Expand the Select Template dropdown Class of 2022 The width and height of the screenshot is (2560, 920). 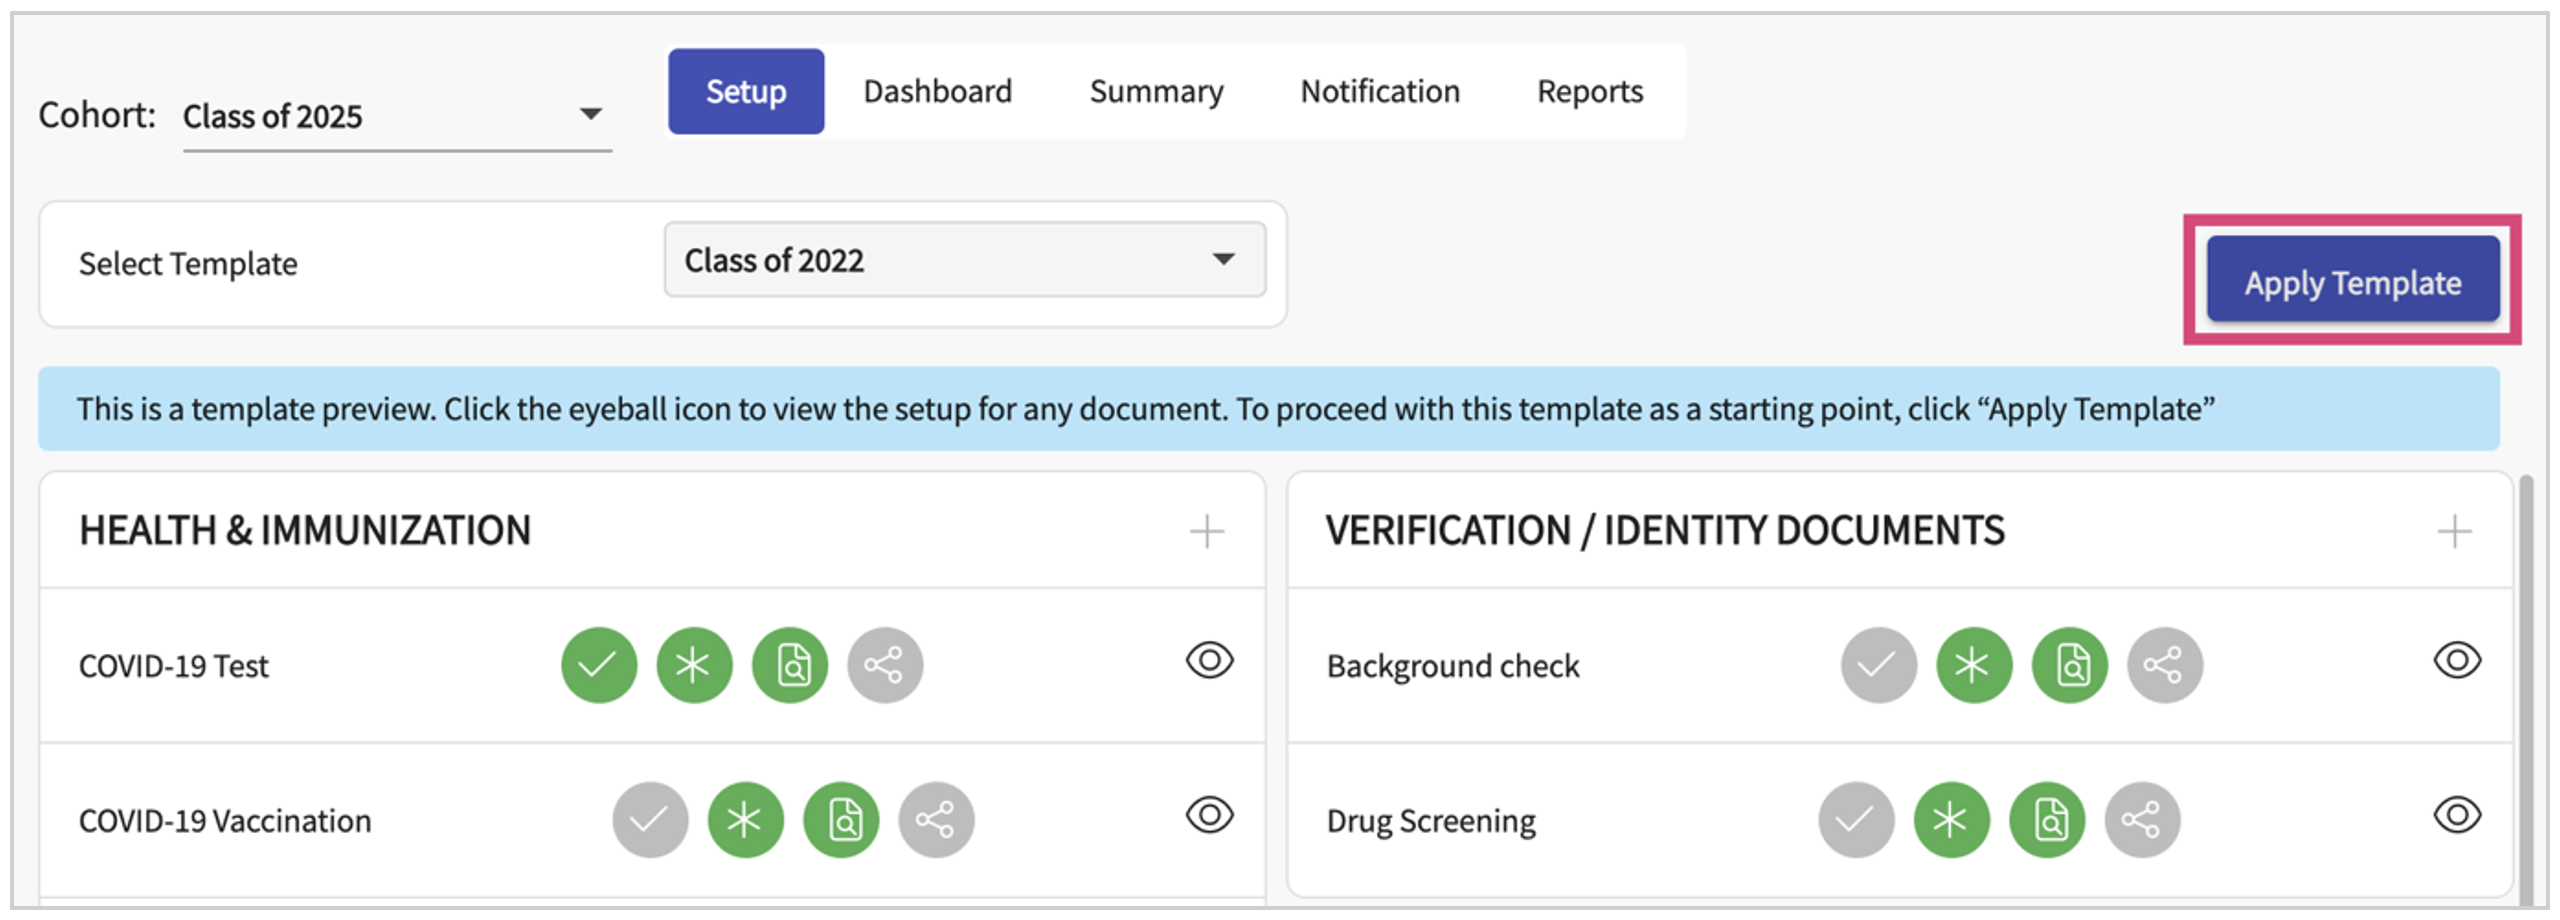964,260
